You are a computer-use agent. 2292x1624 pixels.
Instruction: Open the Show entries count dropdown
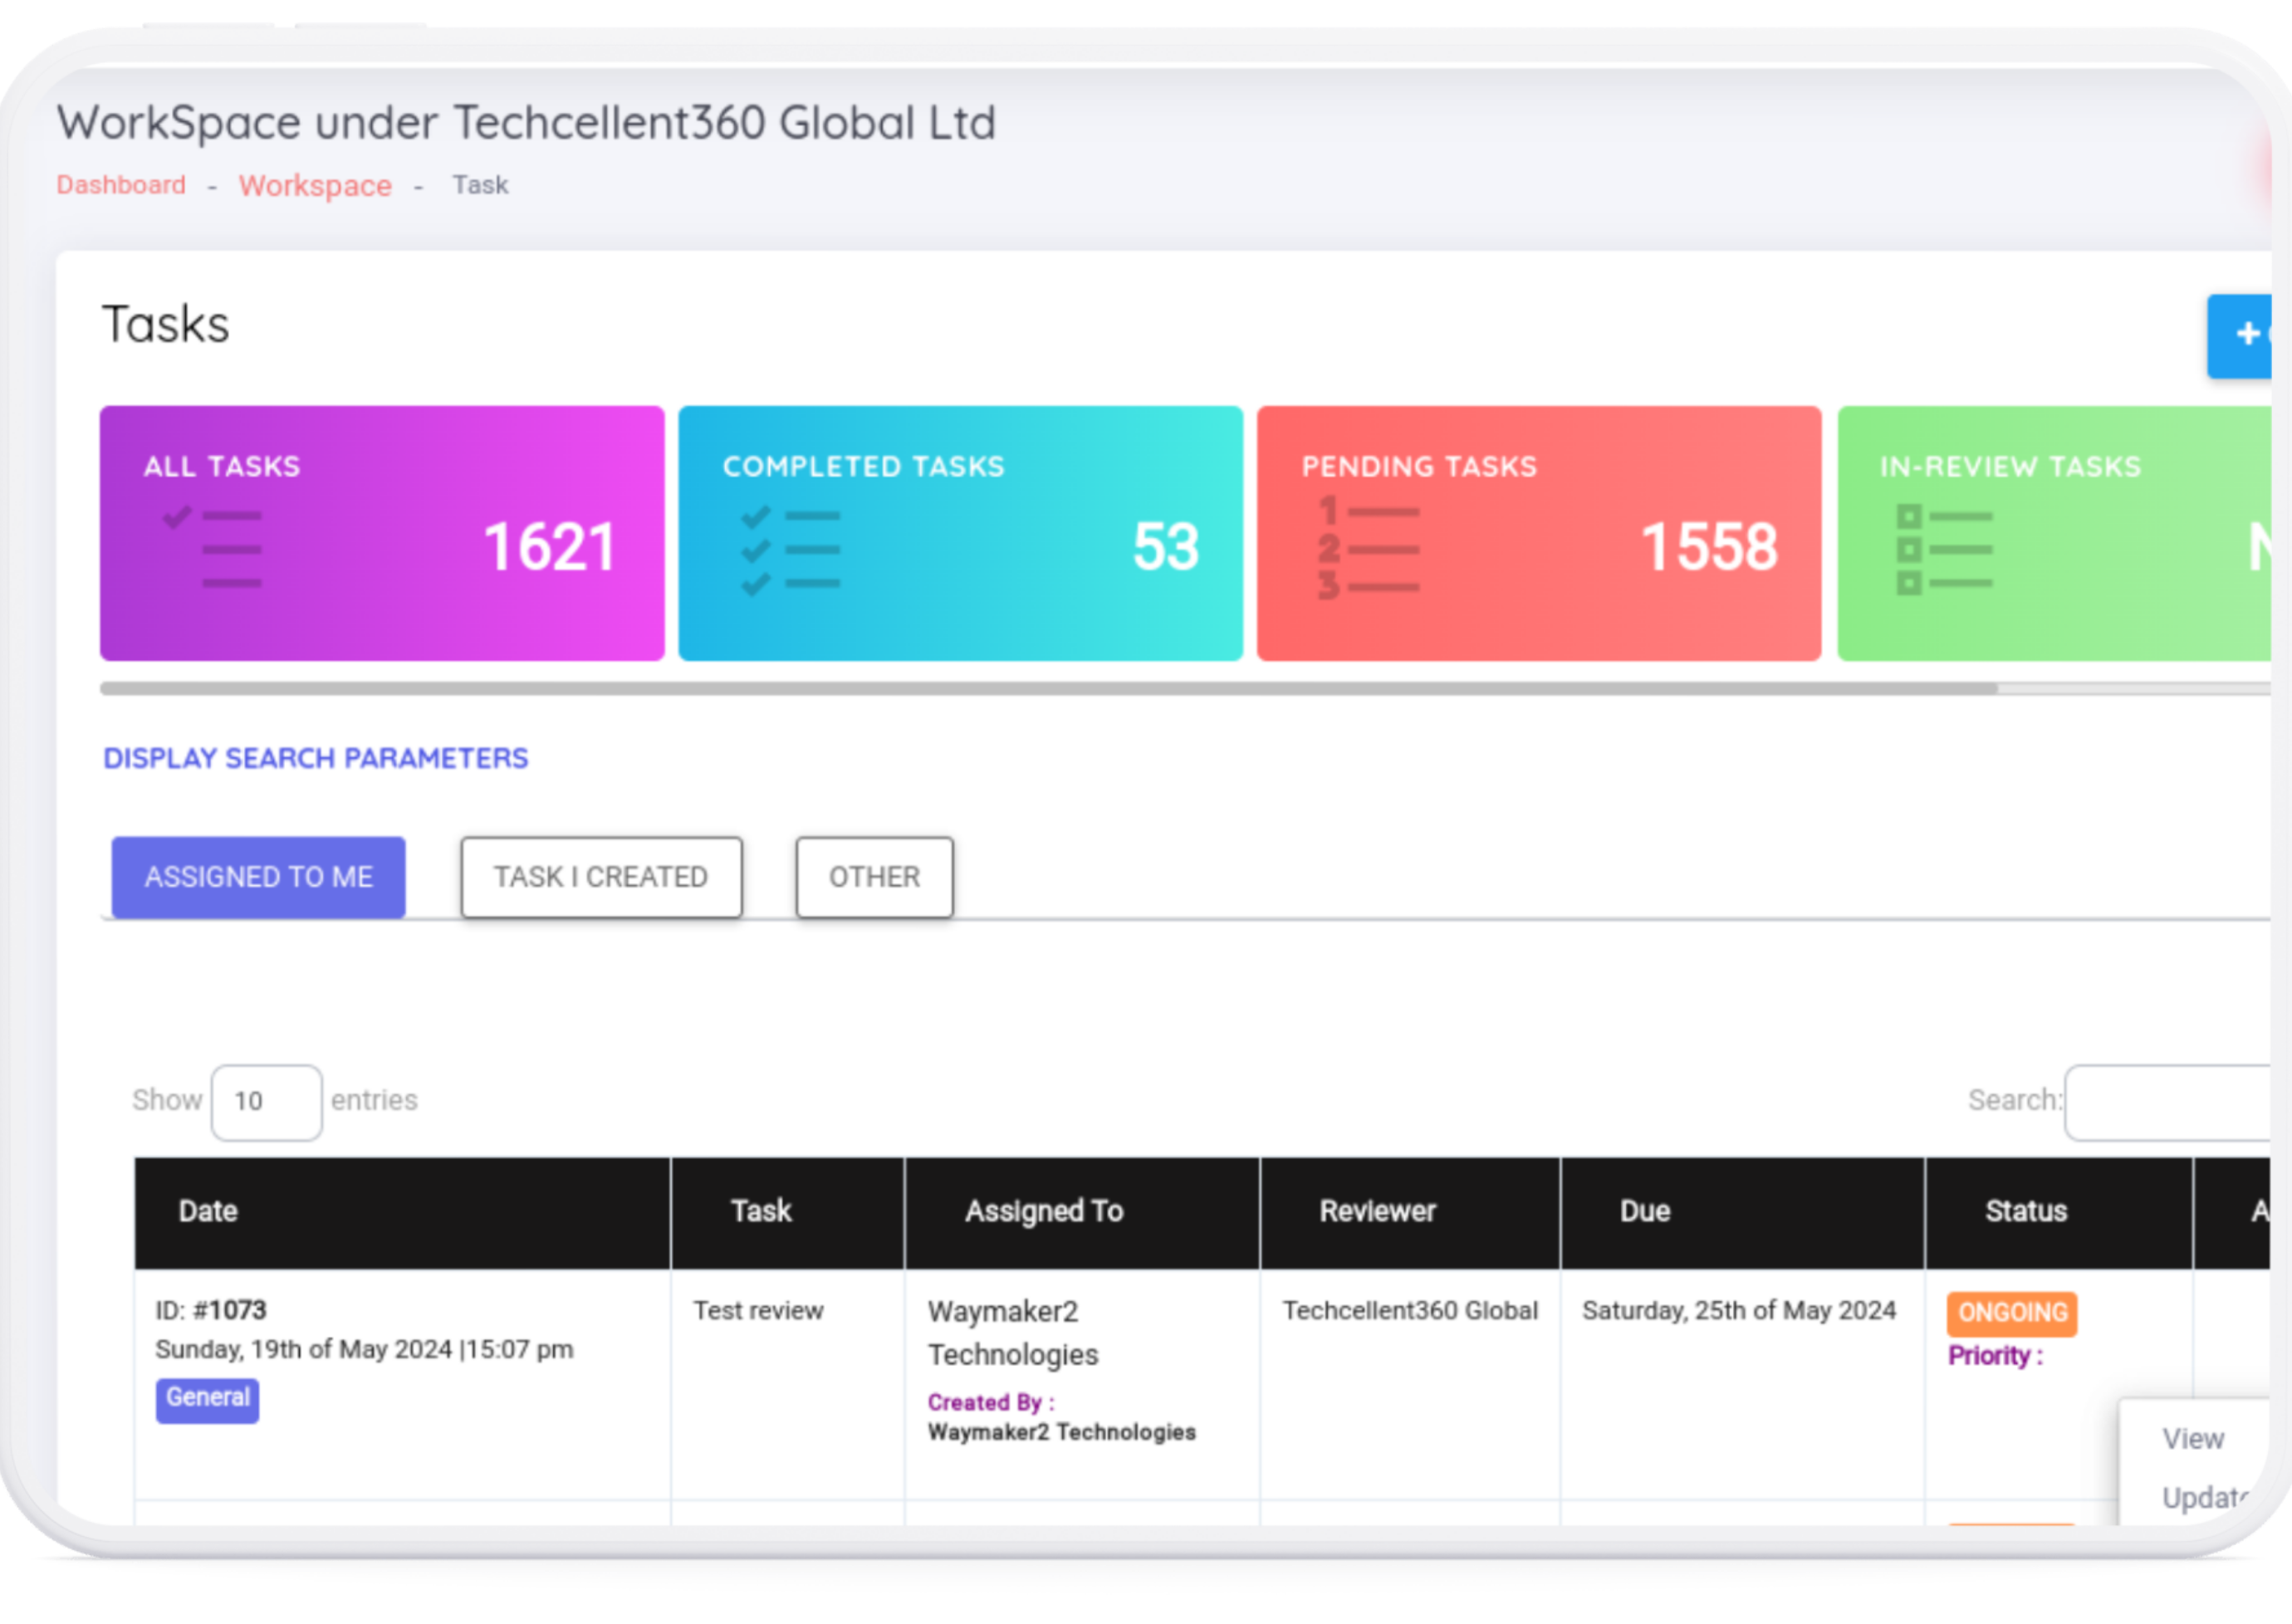266,1101
